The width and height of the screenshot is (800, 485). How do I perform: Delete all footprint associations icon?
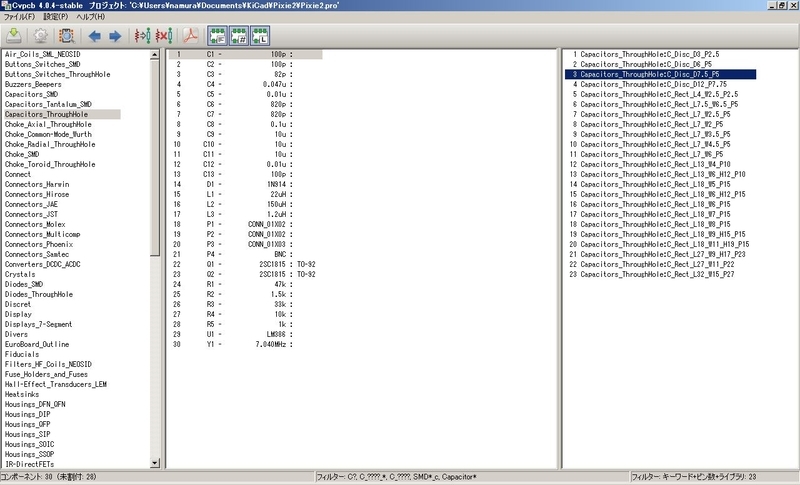[162, 36]
